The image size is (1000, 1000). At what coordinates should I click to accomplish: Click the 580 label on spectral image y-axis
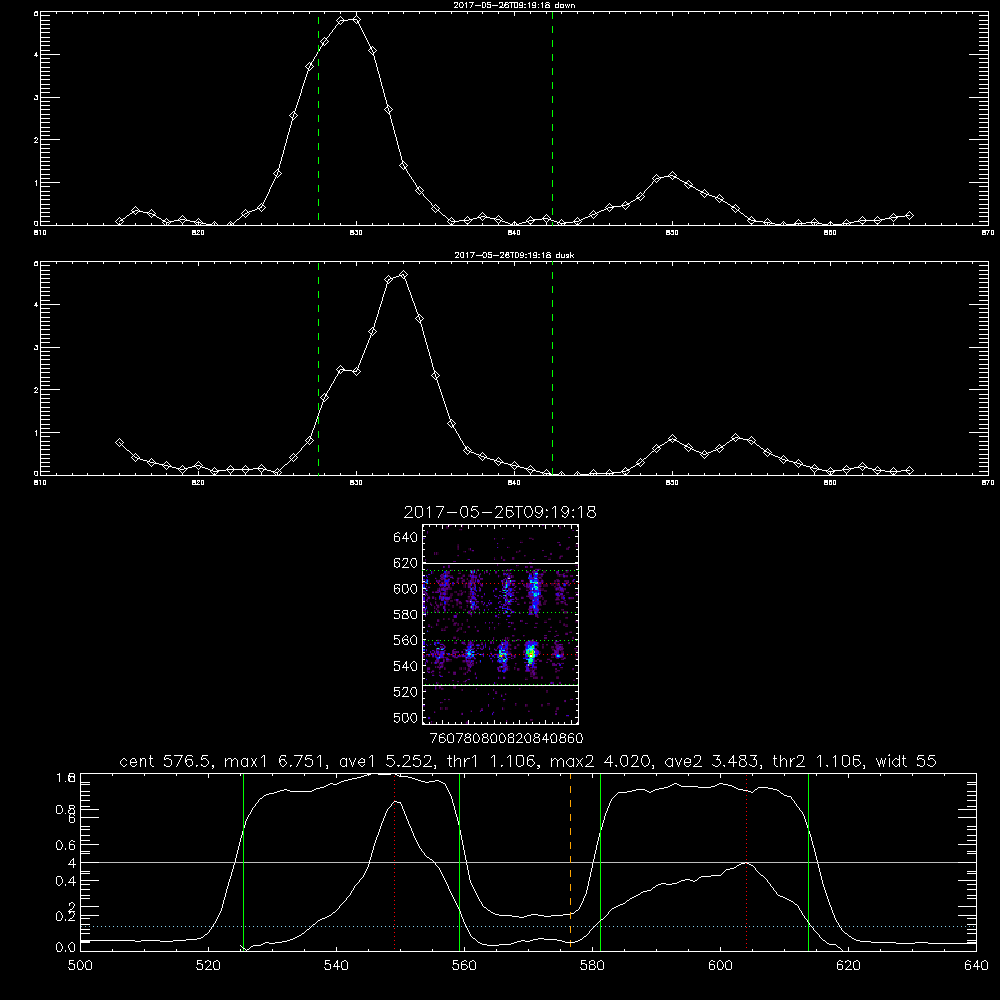[405, 615]
